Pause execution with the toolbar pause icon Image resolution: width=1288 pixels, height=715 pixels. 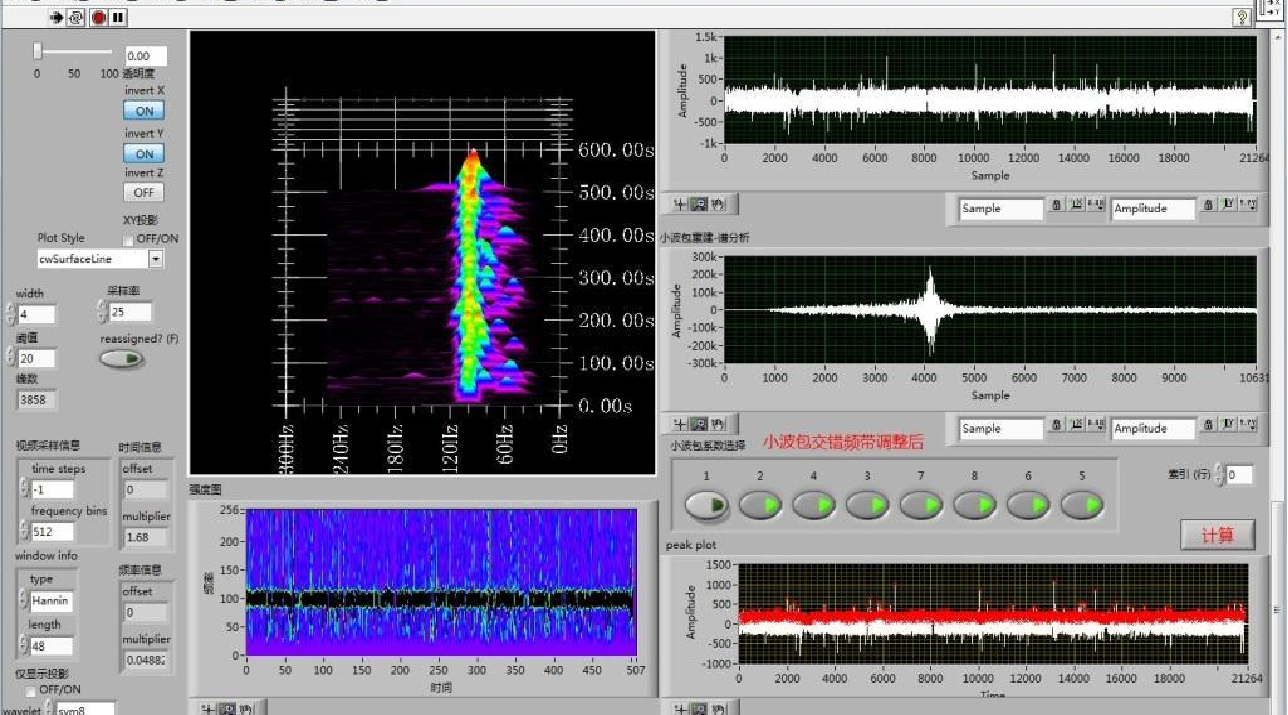tap(118, 17)
